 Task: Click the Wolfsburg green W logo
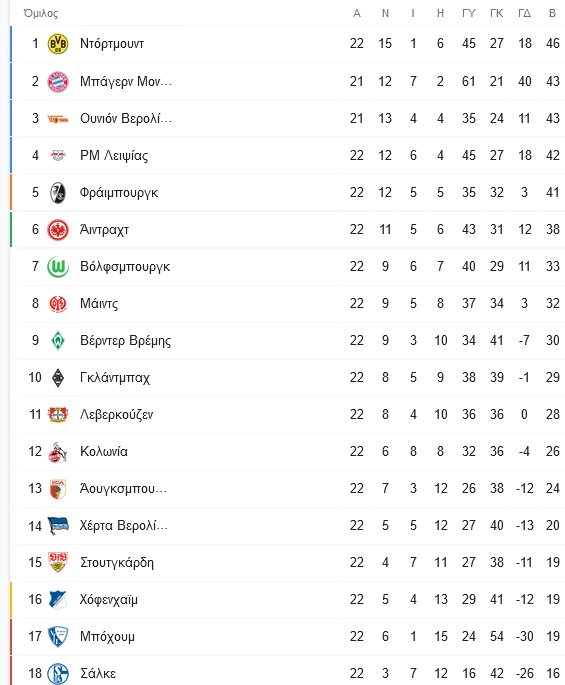pyautogui.click(x=58, y=266)
